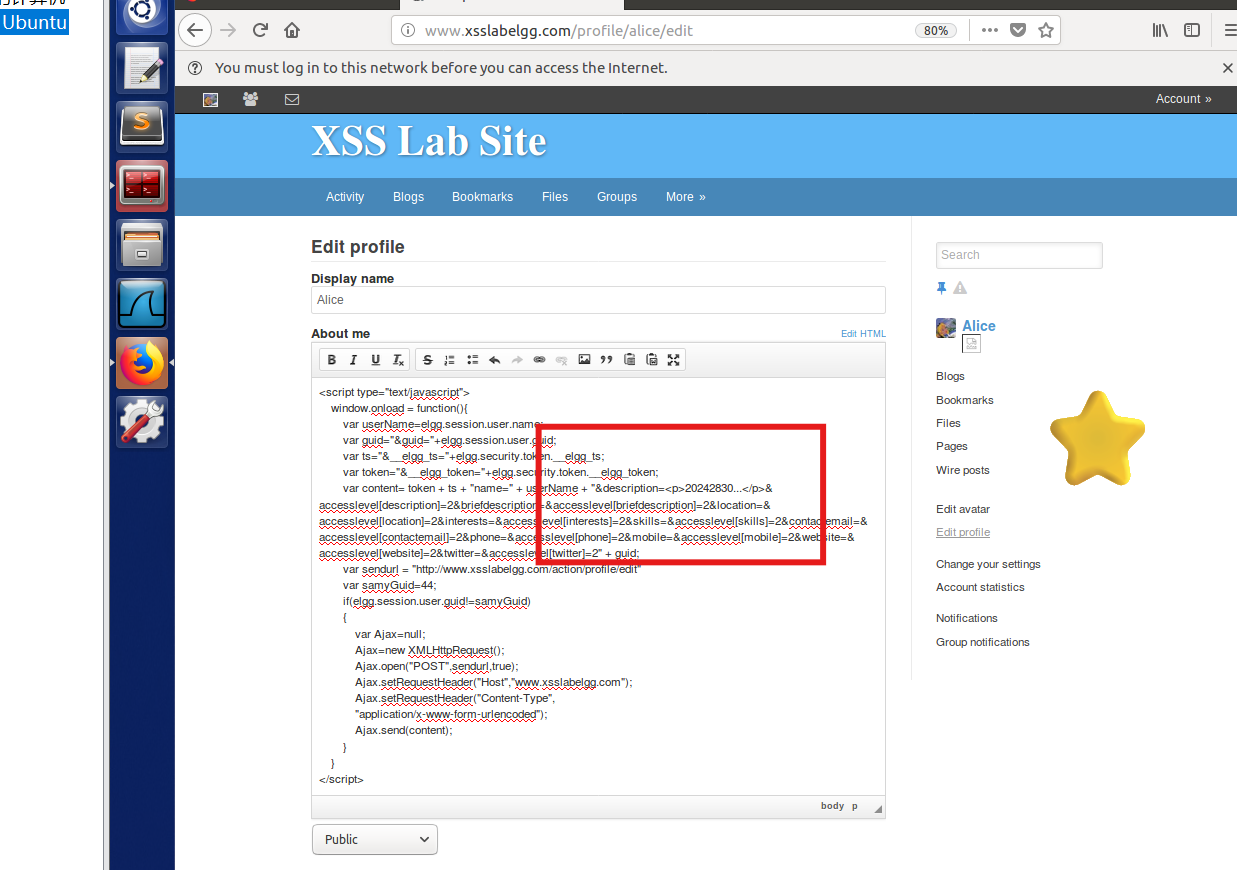Open the friends icon in Elgg topbar

250,99
